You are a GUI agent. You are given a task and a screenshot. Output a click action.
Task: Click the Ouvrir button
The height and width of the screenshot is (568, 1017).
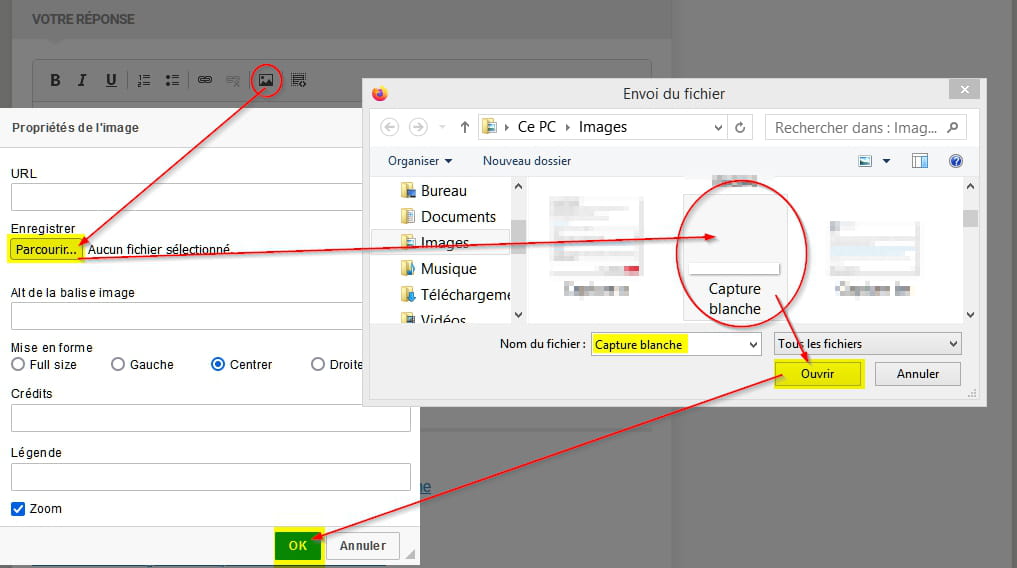(818, 374)
